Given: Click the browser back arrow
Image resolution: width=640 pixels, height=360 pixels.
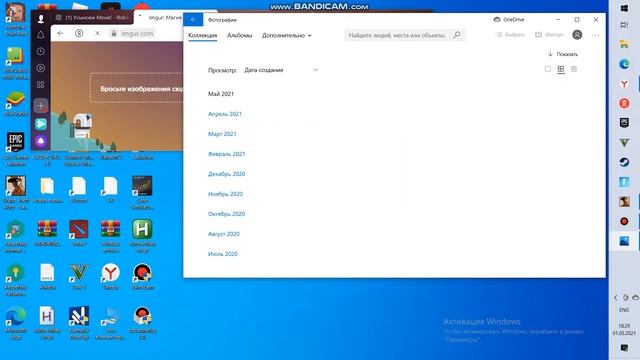Looking at the screenshot, I should [x=60, y=33].
